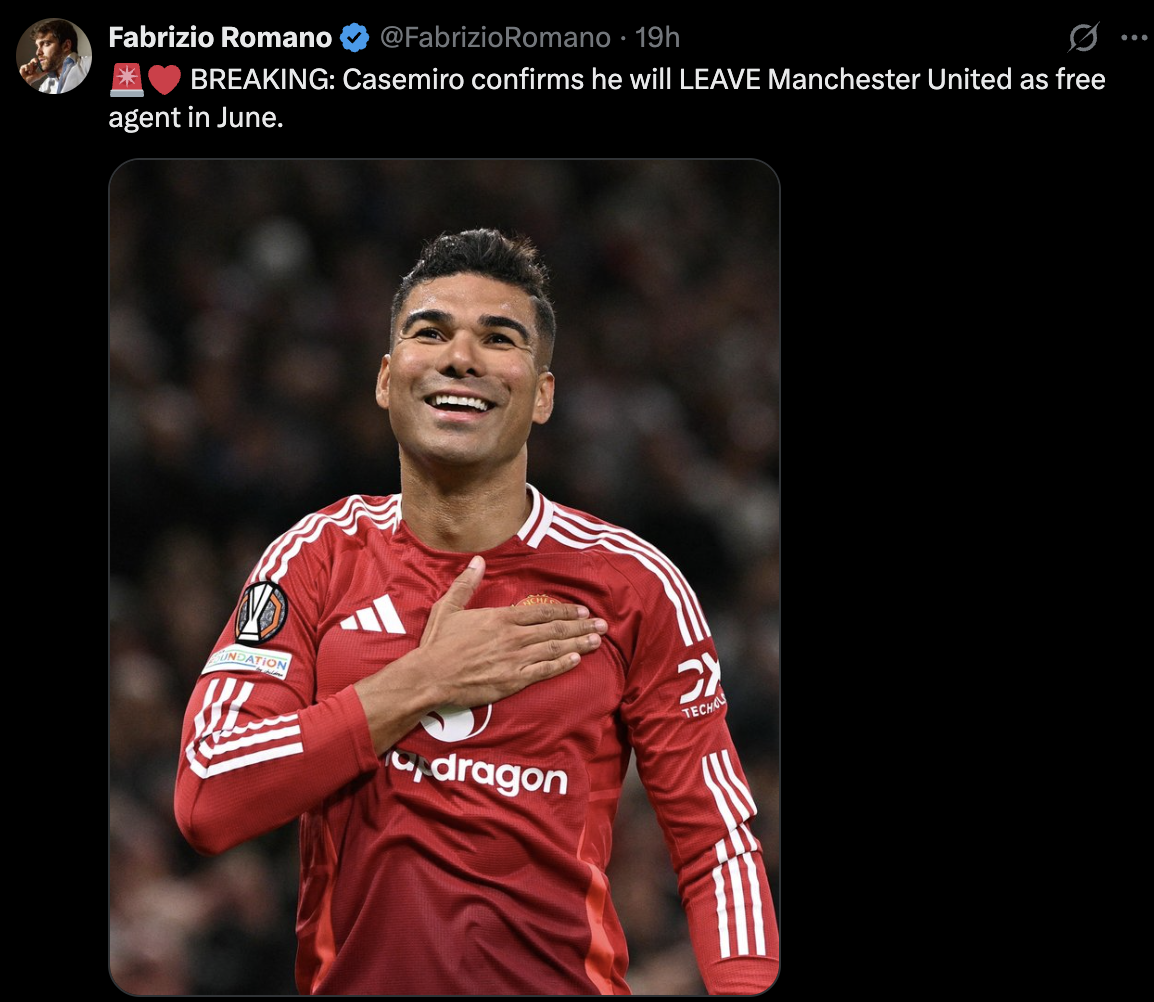
Task: Click the Europa League sleeve badge
Action: click(x=261, y=613)
